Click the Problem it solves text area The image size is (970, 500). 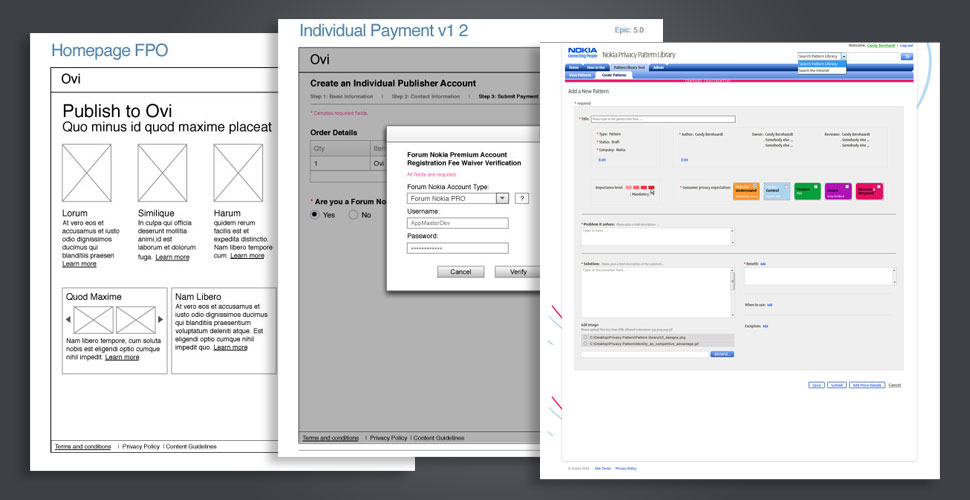tap(658, 237)
